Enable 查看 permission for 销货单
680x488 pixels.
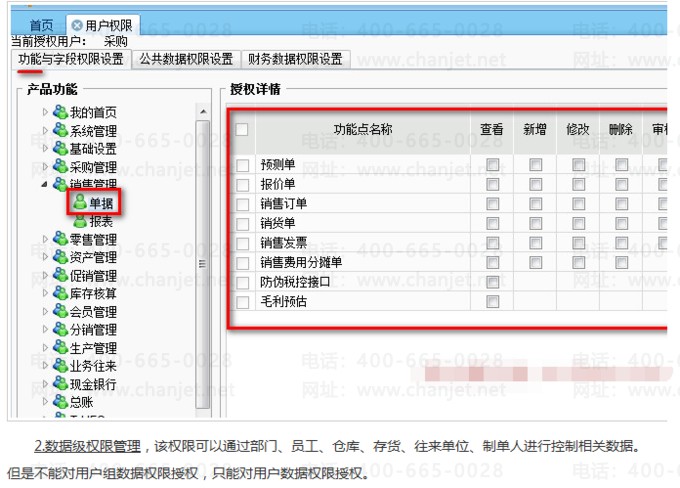[x=493, y=223]
